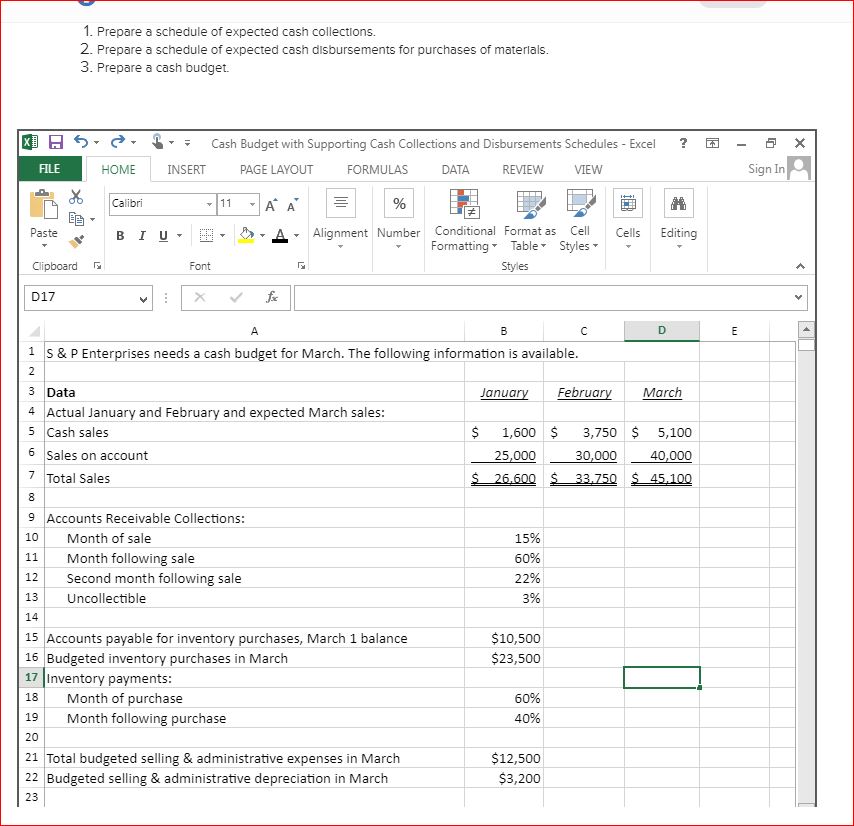Apply the Percent number format icon
The height and width of the screenshot is (826, 854).
click(398, 205)
